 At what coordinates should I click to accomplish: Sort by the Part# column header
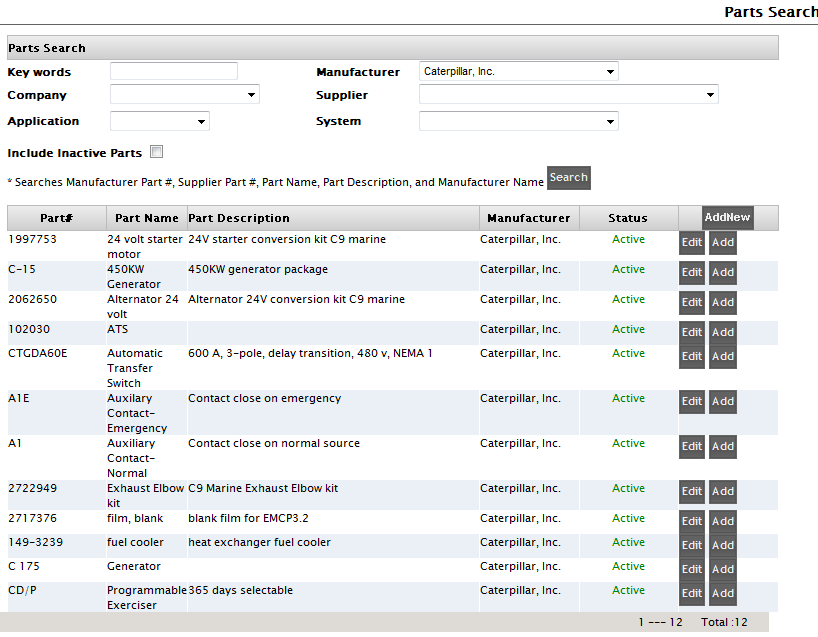[x=56, y=218]
